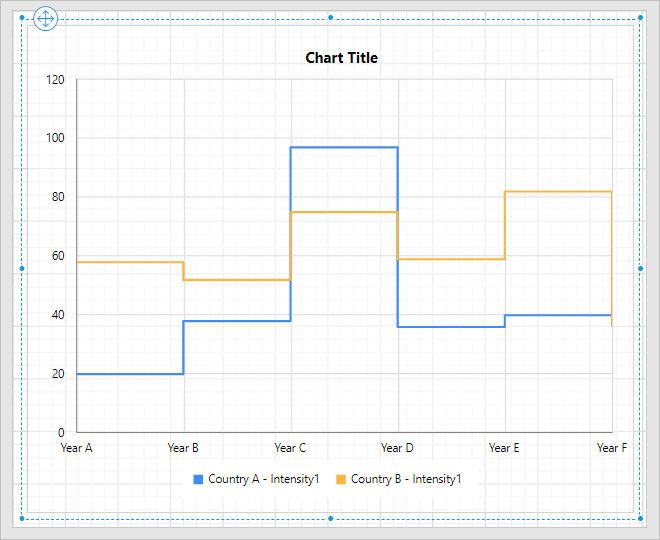Screen dimensions: 660x540
Task: Click the bottom-center resize handle of the chart
Action: point(330,519)
